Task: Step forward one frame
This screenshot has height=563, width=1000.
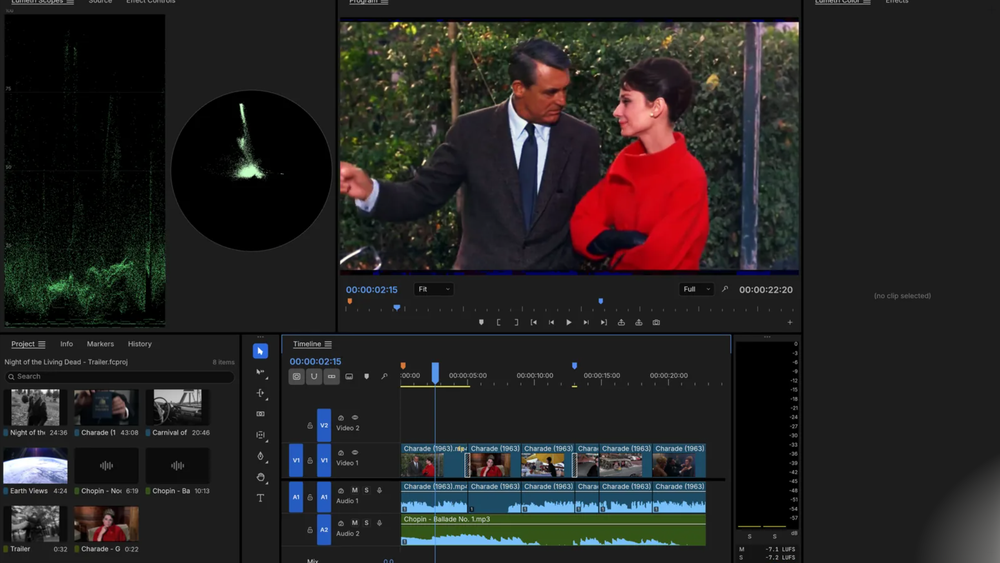Action: point(586,323)
